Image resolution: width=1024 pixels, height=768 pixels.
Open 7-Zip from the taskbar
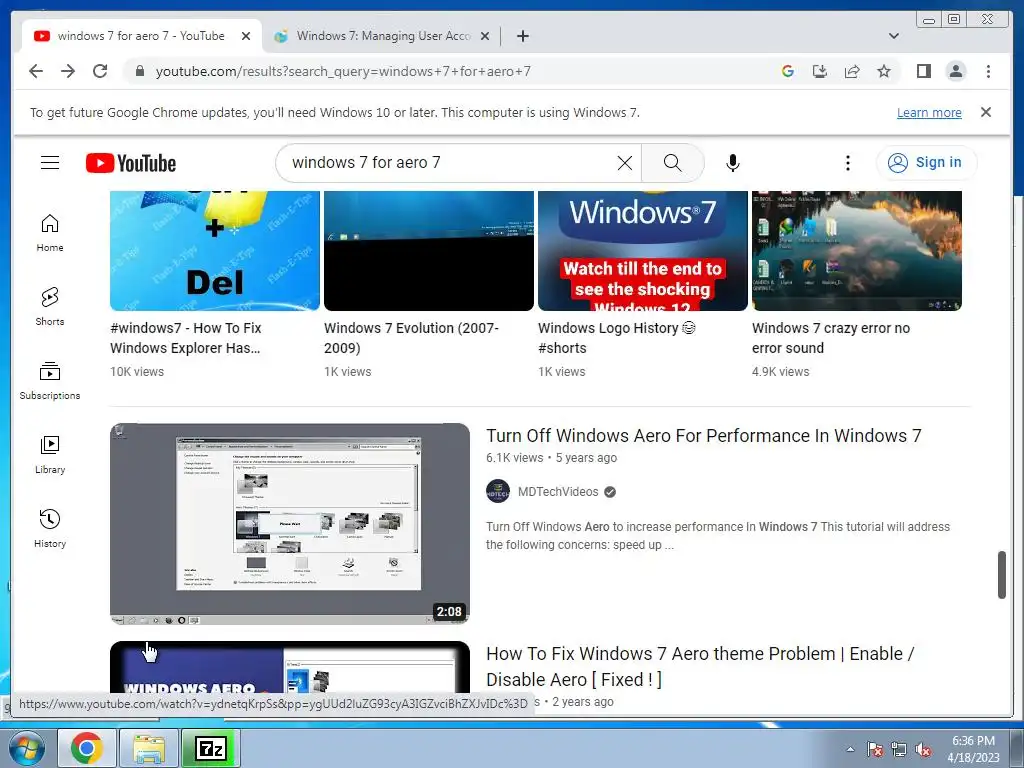[x=211, y=748]
